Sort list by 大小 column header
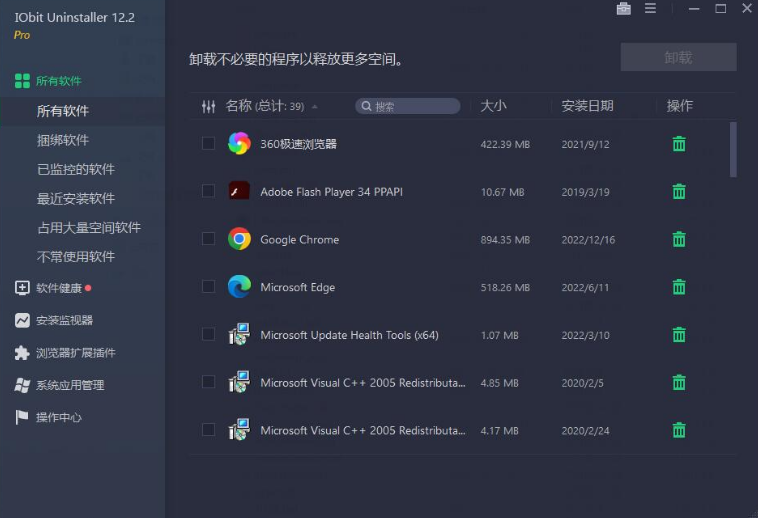This screenshot has width=758, height=518. point(493,106)
